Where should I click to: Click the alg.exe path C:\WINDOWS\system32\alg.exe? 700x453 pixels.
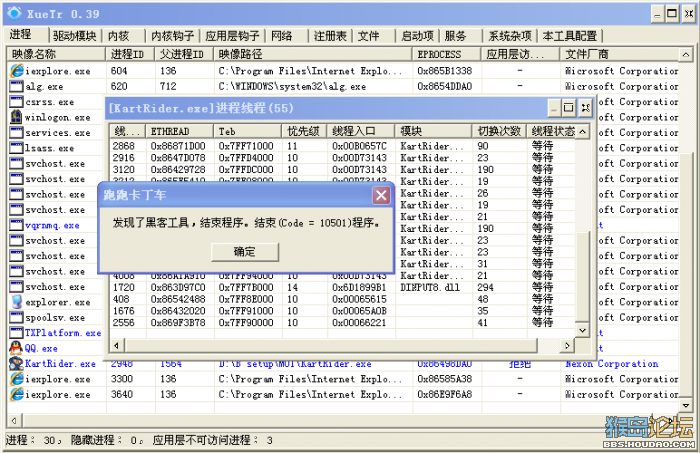[292, 86]
